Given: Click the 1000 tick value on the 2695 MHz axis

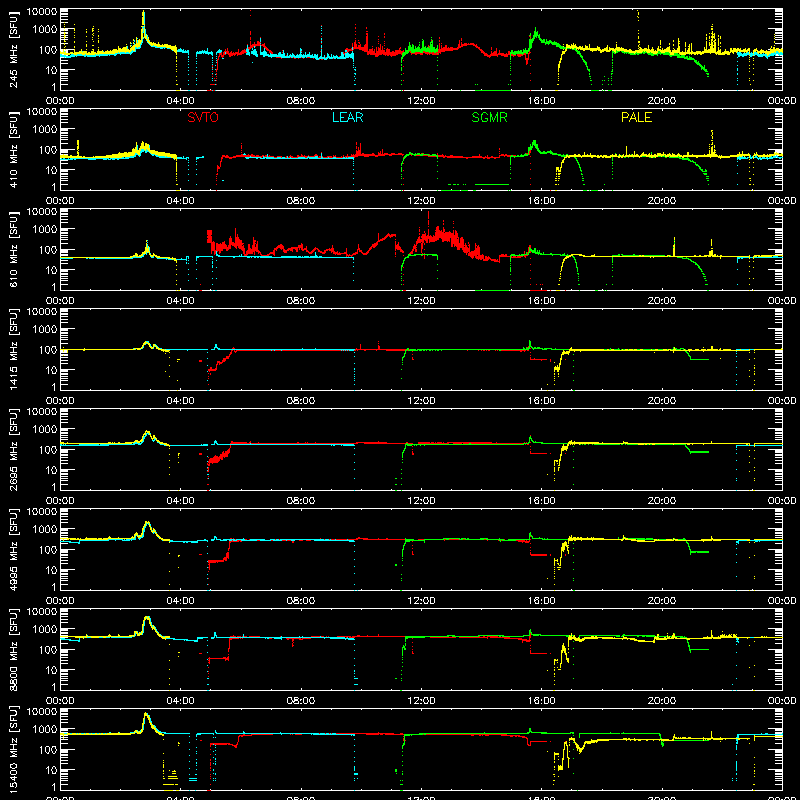Looking at the screenshot, I should [45, 430].
